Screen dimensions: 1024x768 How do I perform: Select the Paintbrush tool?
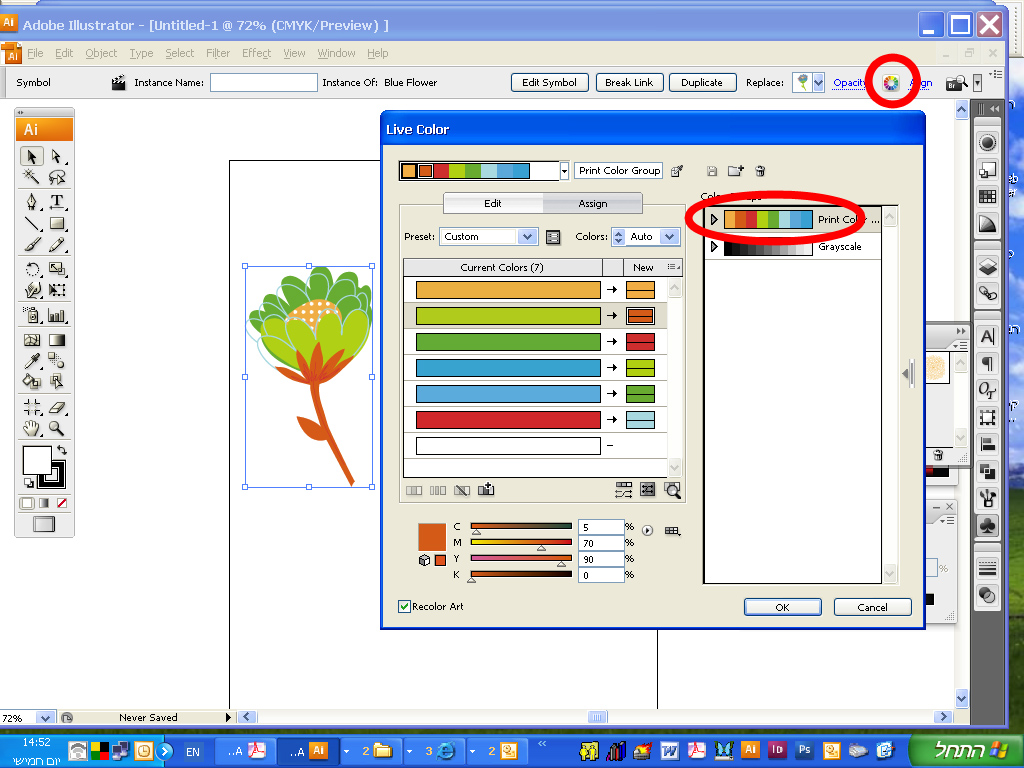[x=31, y=245]
